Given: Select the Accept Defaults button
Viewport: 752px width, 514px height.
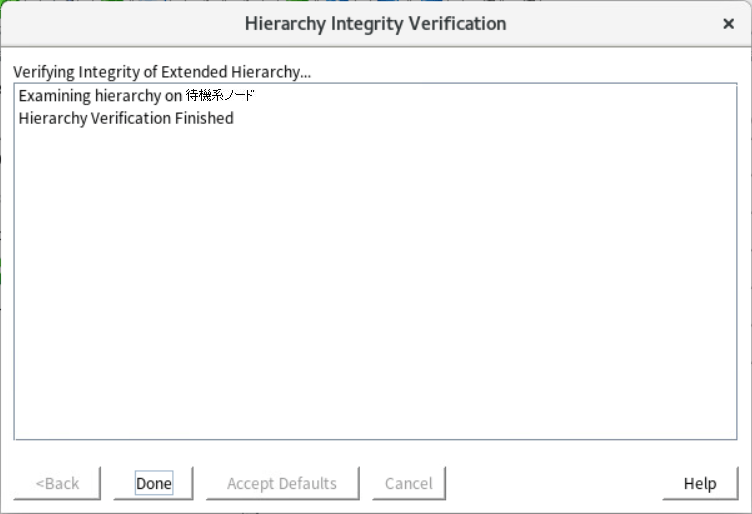Looking at the screenshot, I should [x=282, y=483].
